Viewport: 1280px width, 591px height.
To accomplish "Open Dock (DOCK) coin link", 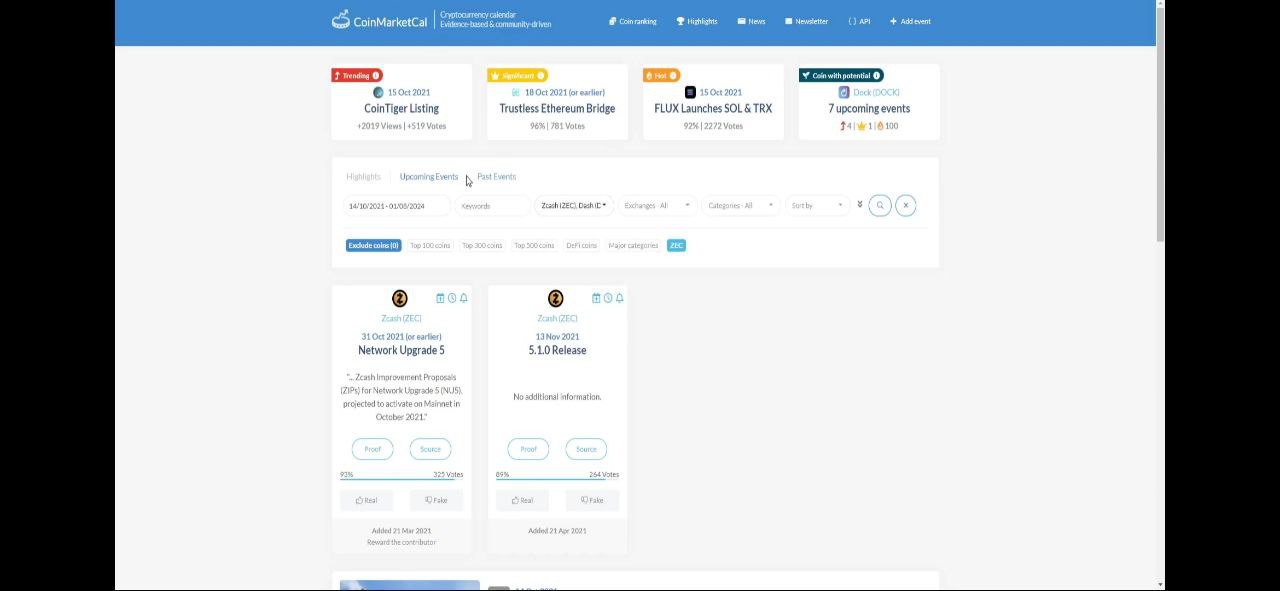I will 876,92.
